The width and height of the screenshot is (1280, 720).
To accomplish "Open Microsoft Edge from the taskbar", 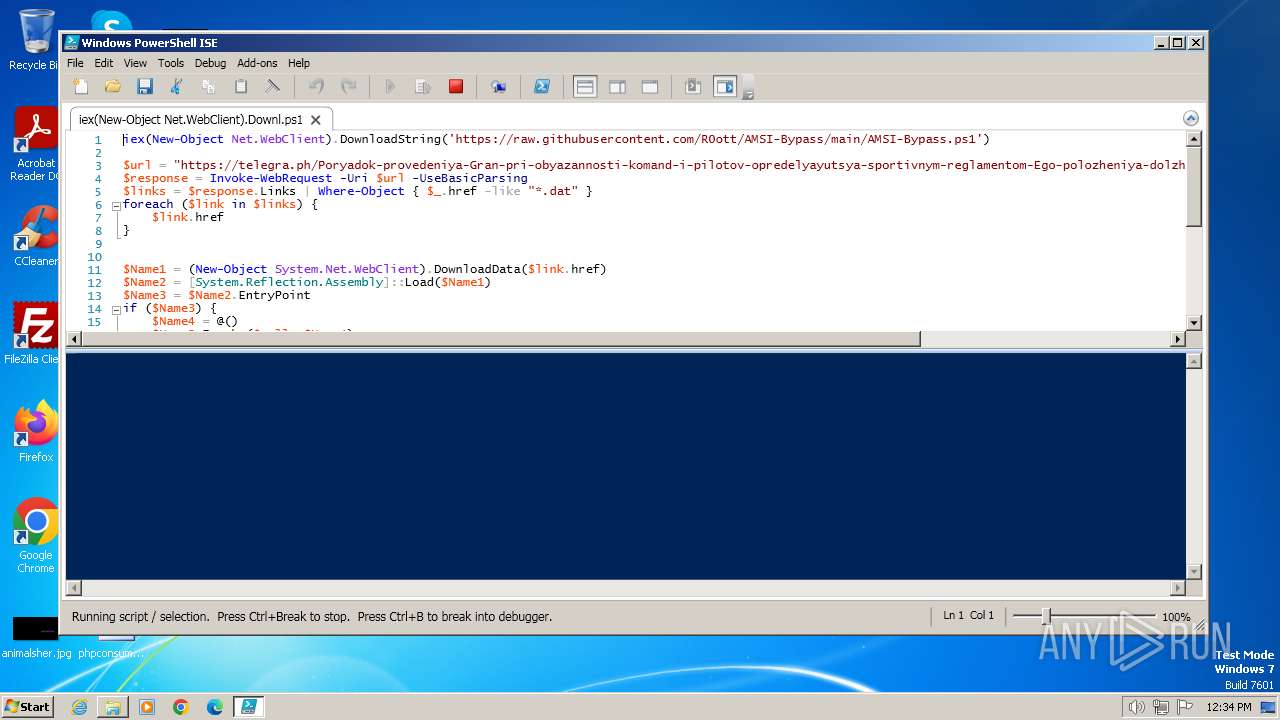I will pyautogui.click(x=215, y=707).
